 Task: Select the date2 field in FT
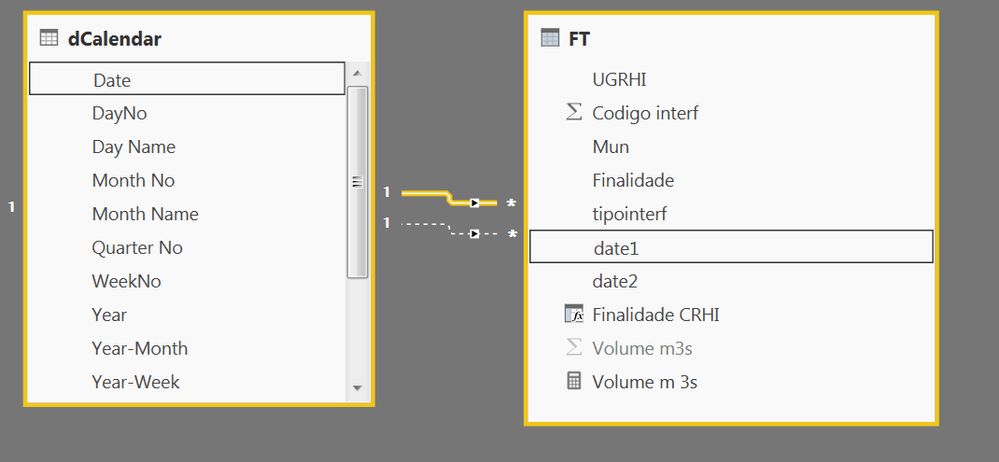click(731, 281)
